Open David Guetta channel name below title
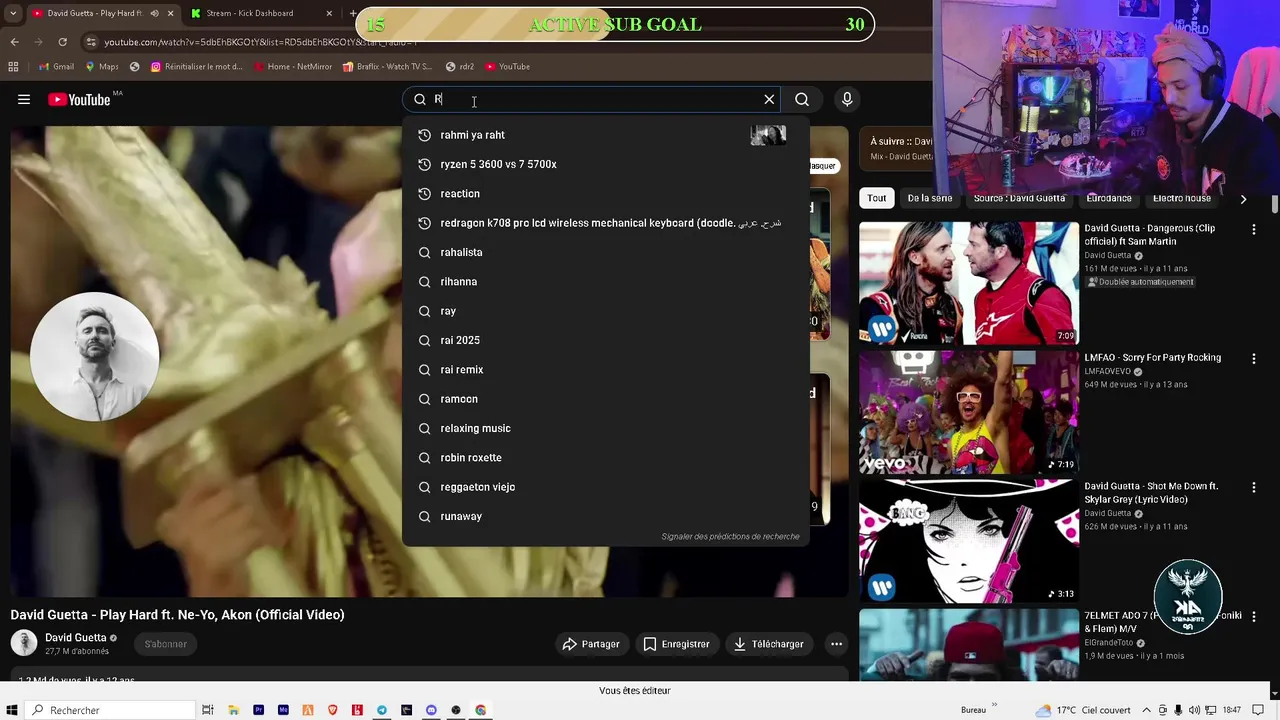1280x720 pixels. (x=76, y=638)
